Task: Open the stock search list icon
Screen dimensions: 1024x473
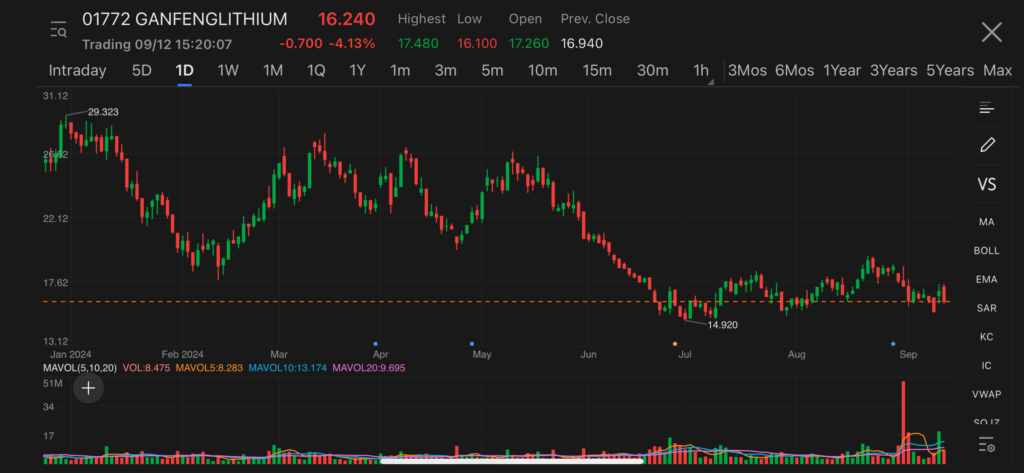Action: click(58, 30)
